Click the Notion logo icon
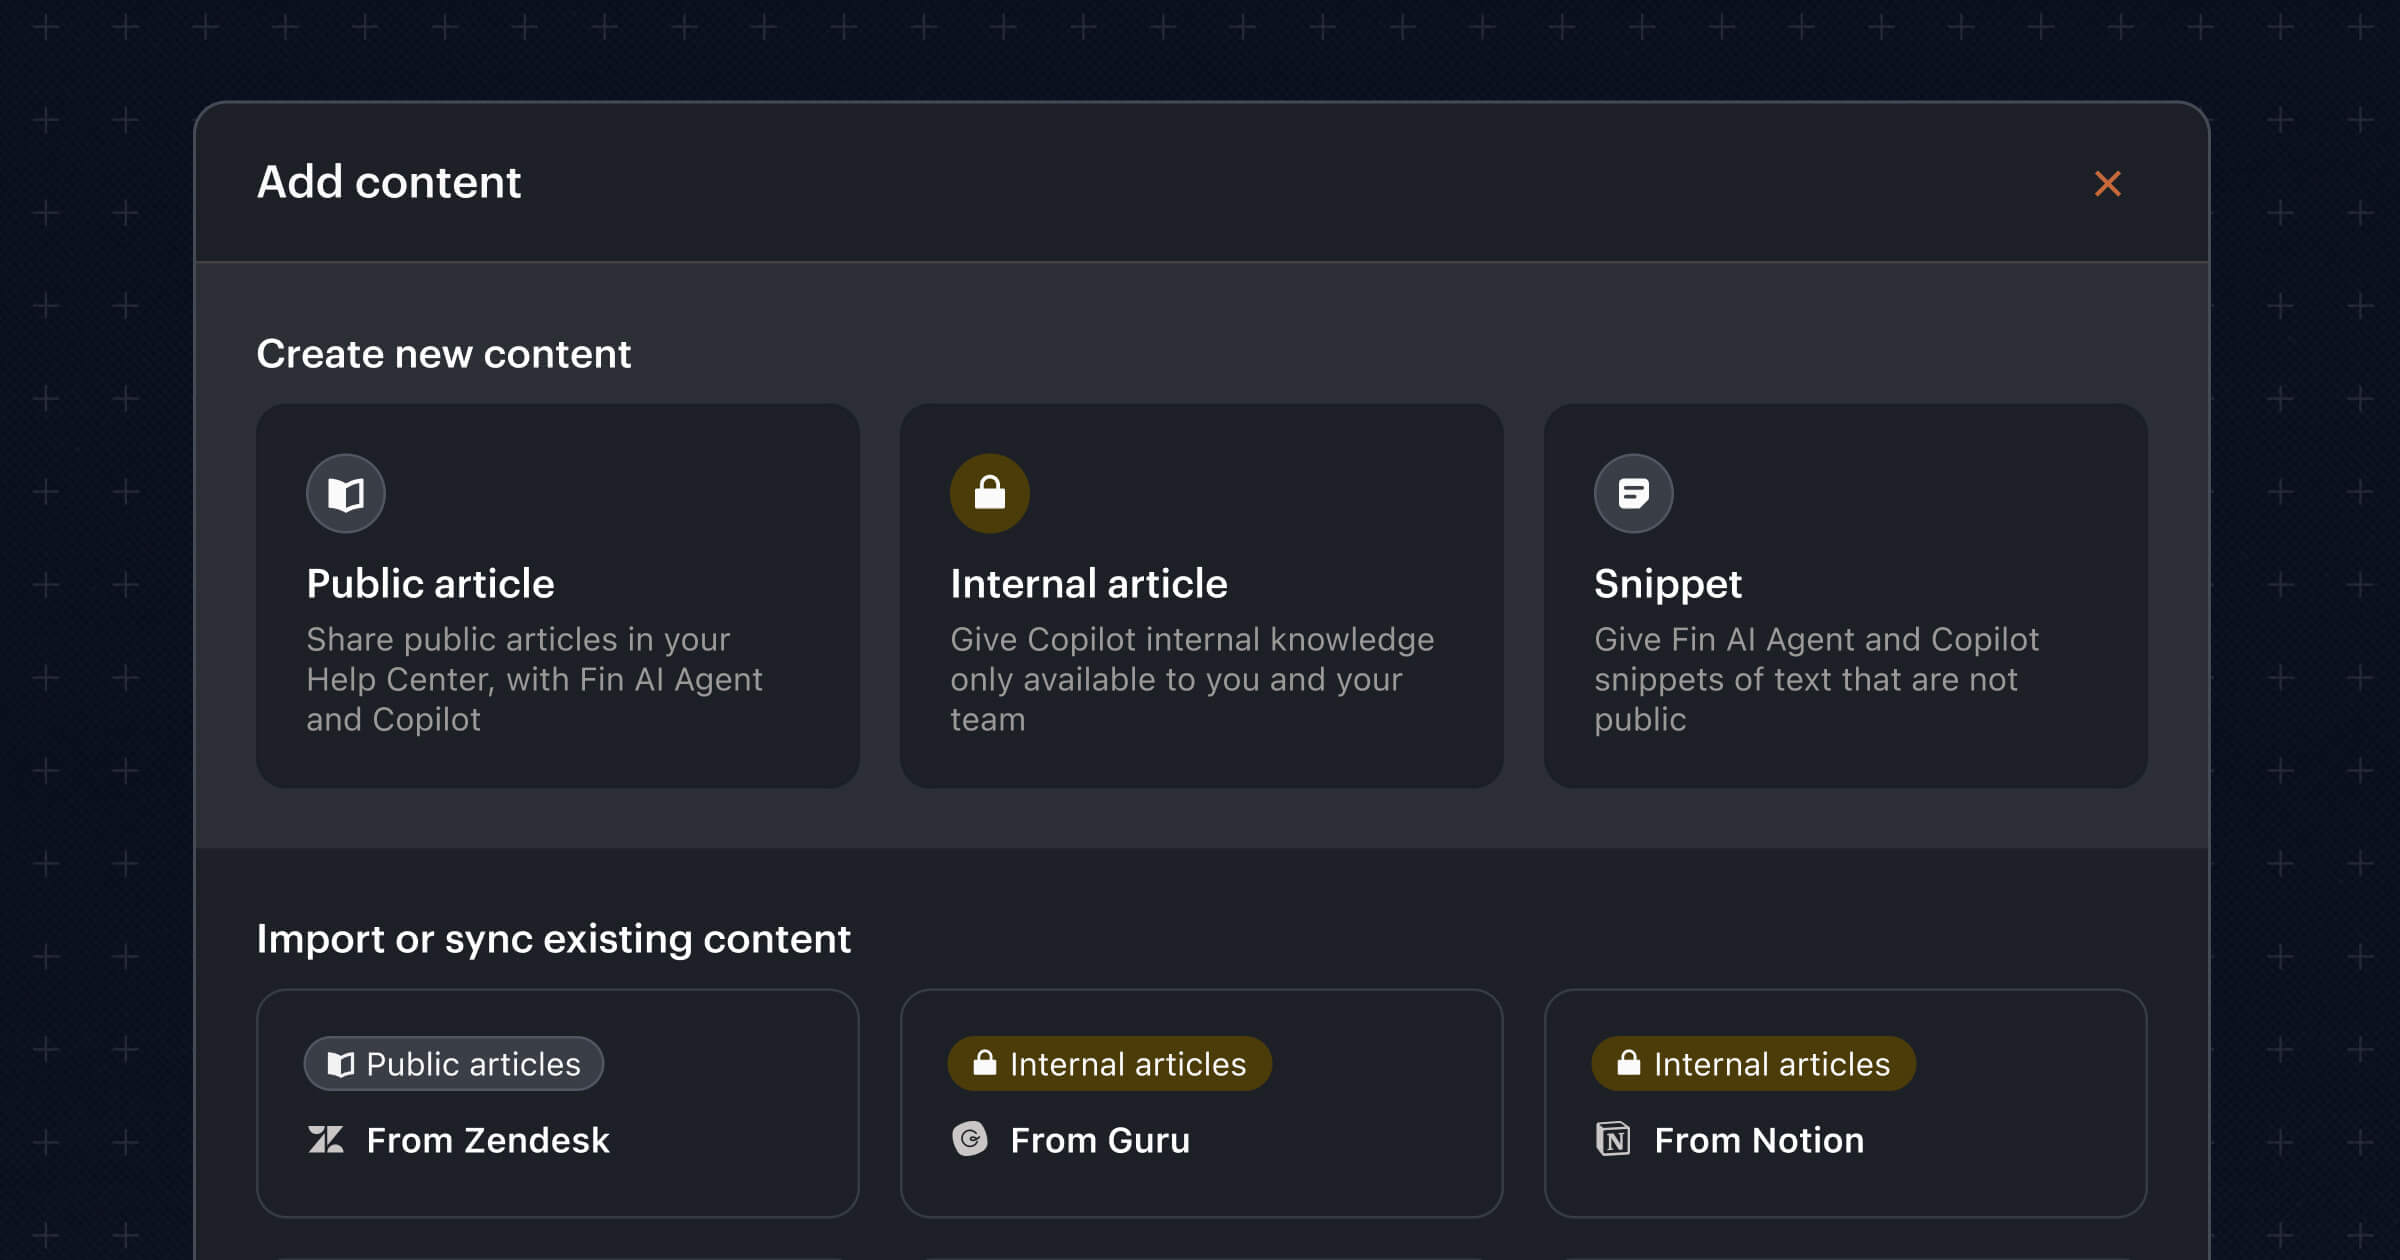Image resolution: width=2400 pixels, height=1260 pixels. (1613, 1139)
